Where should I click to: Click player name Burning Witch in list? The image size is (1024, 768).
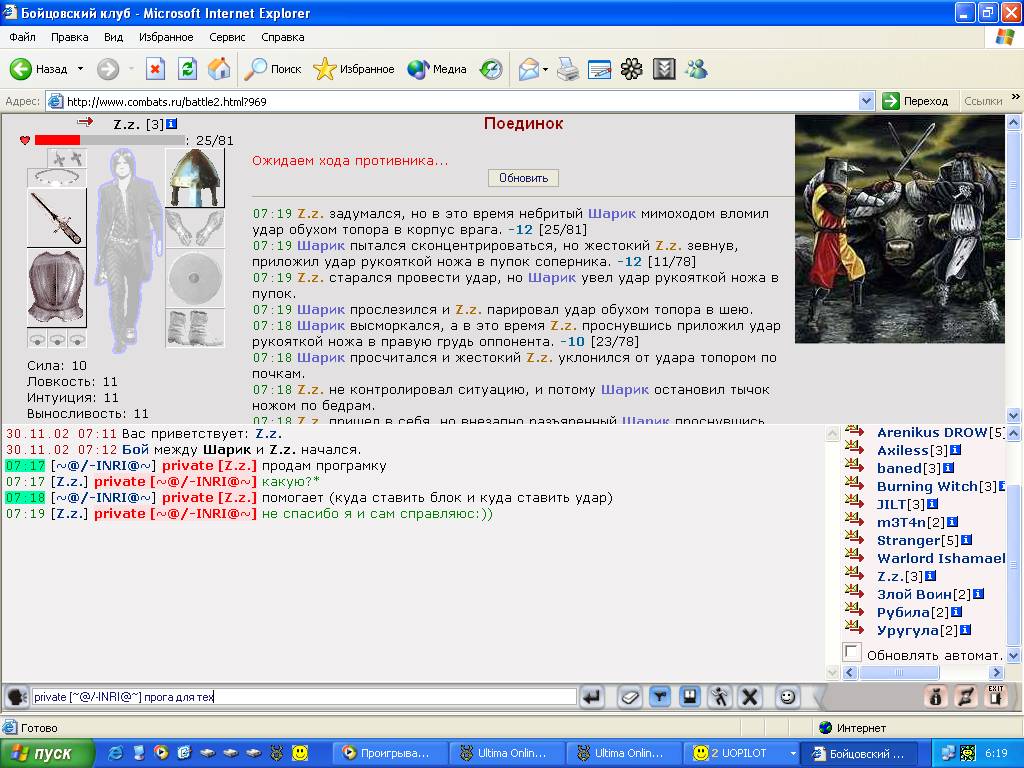coord(927,486)
